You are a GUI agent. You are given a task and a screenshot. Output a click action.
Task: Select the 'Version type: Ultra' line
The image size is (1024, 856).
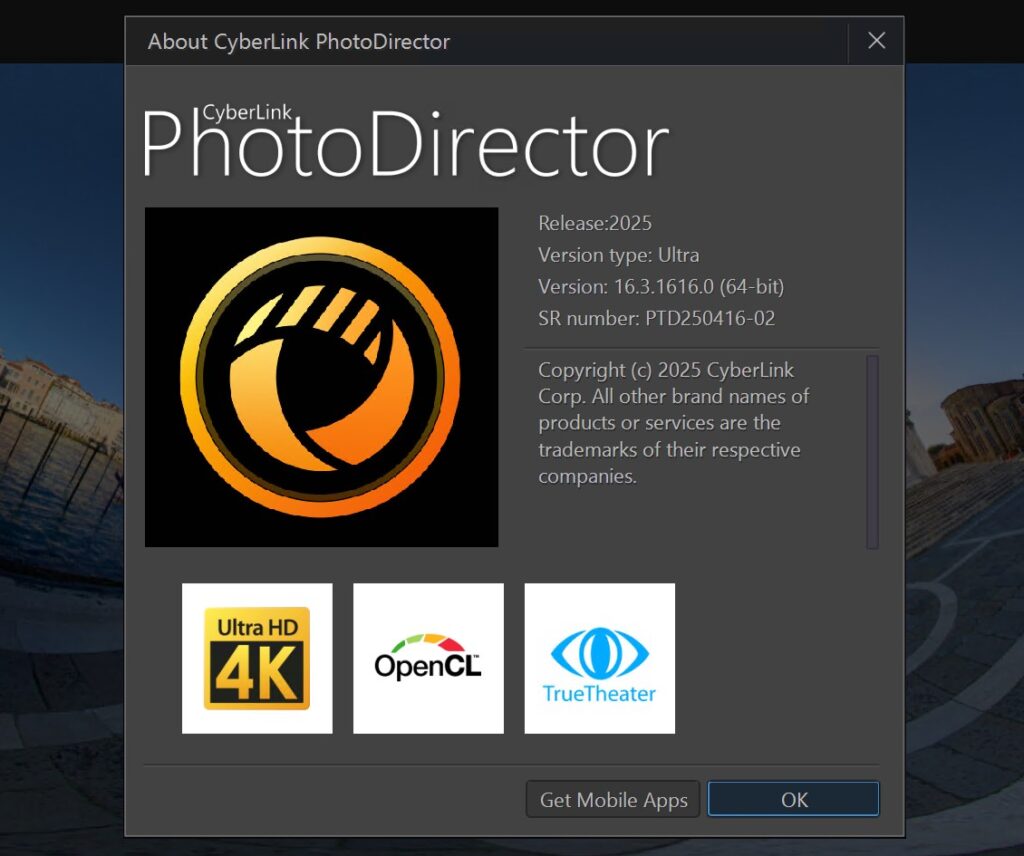618,255
